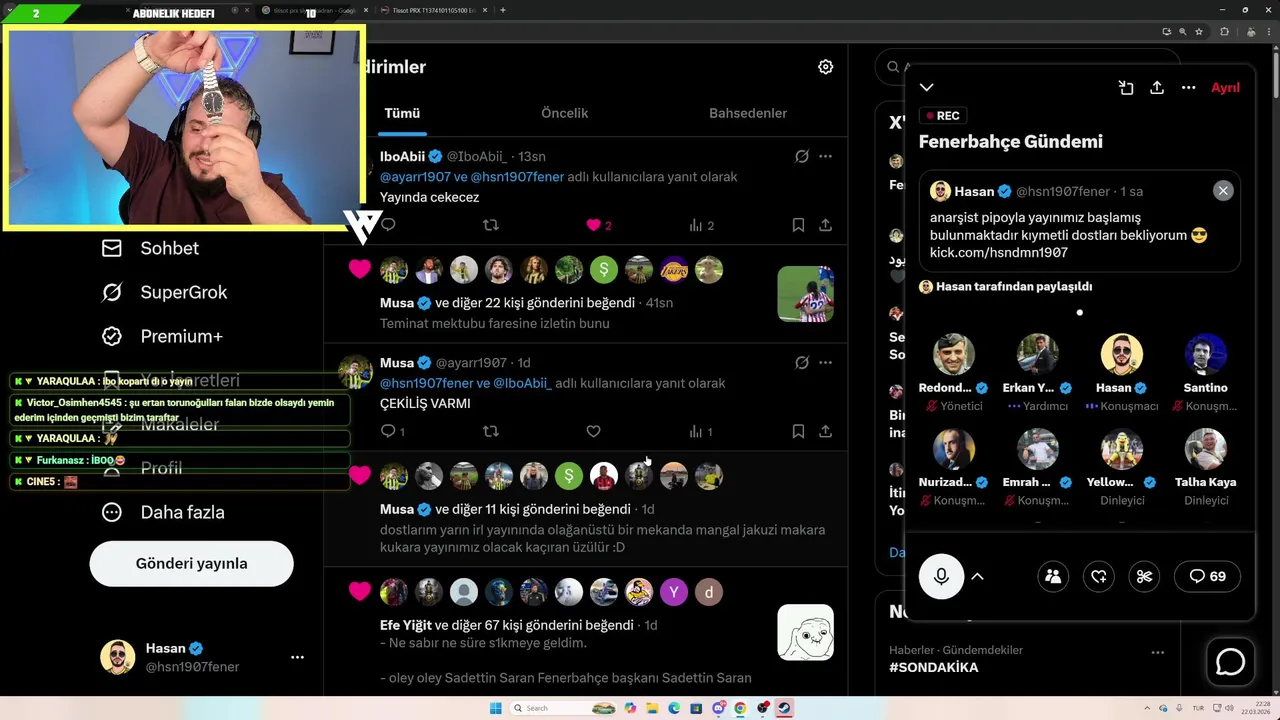Open meme thumbnail on Efe Yiğit notification

[x=805, y=633]
